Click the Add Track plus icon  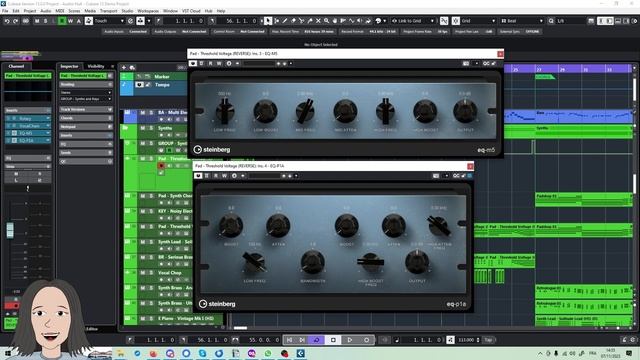click(x=124, y=67)
